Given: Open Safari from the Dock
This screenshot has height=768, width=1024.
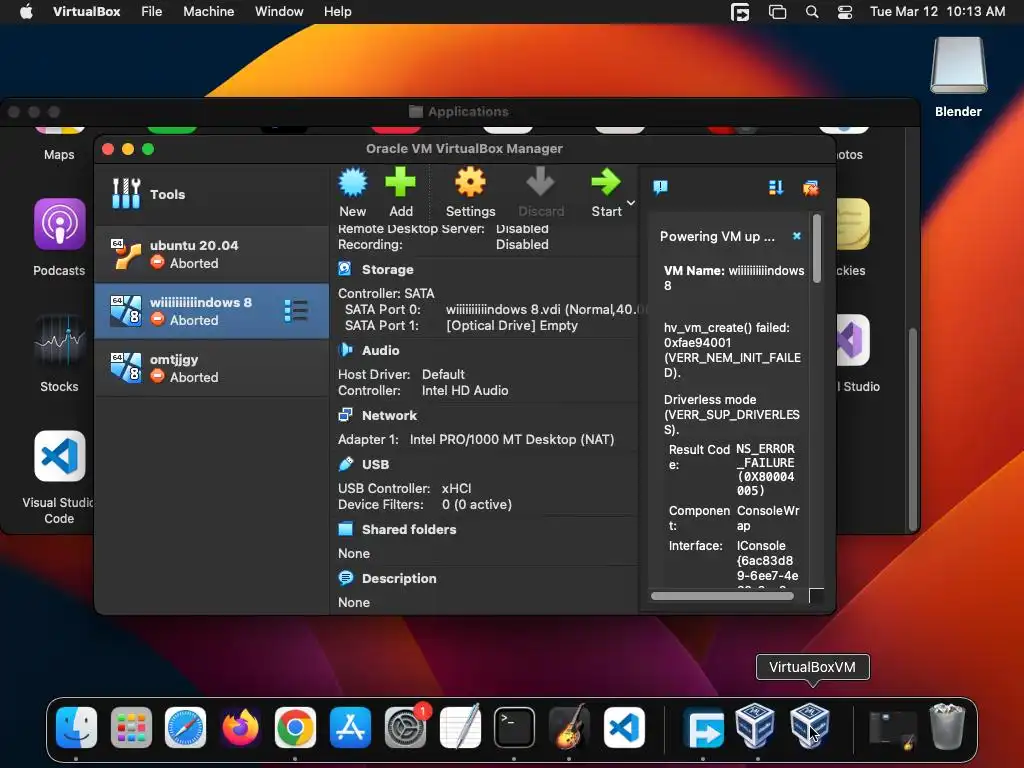Looking at the screenshot, I should 185,727.
